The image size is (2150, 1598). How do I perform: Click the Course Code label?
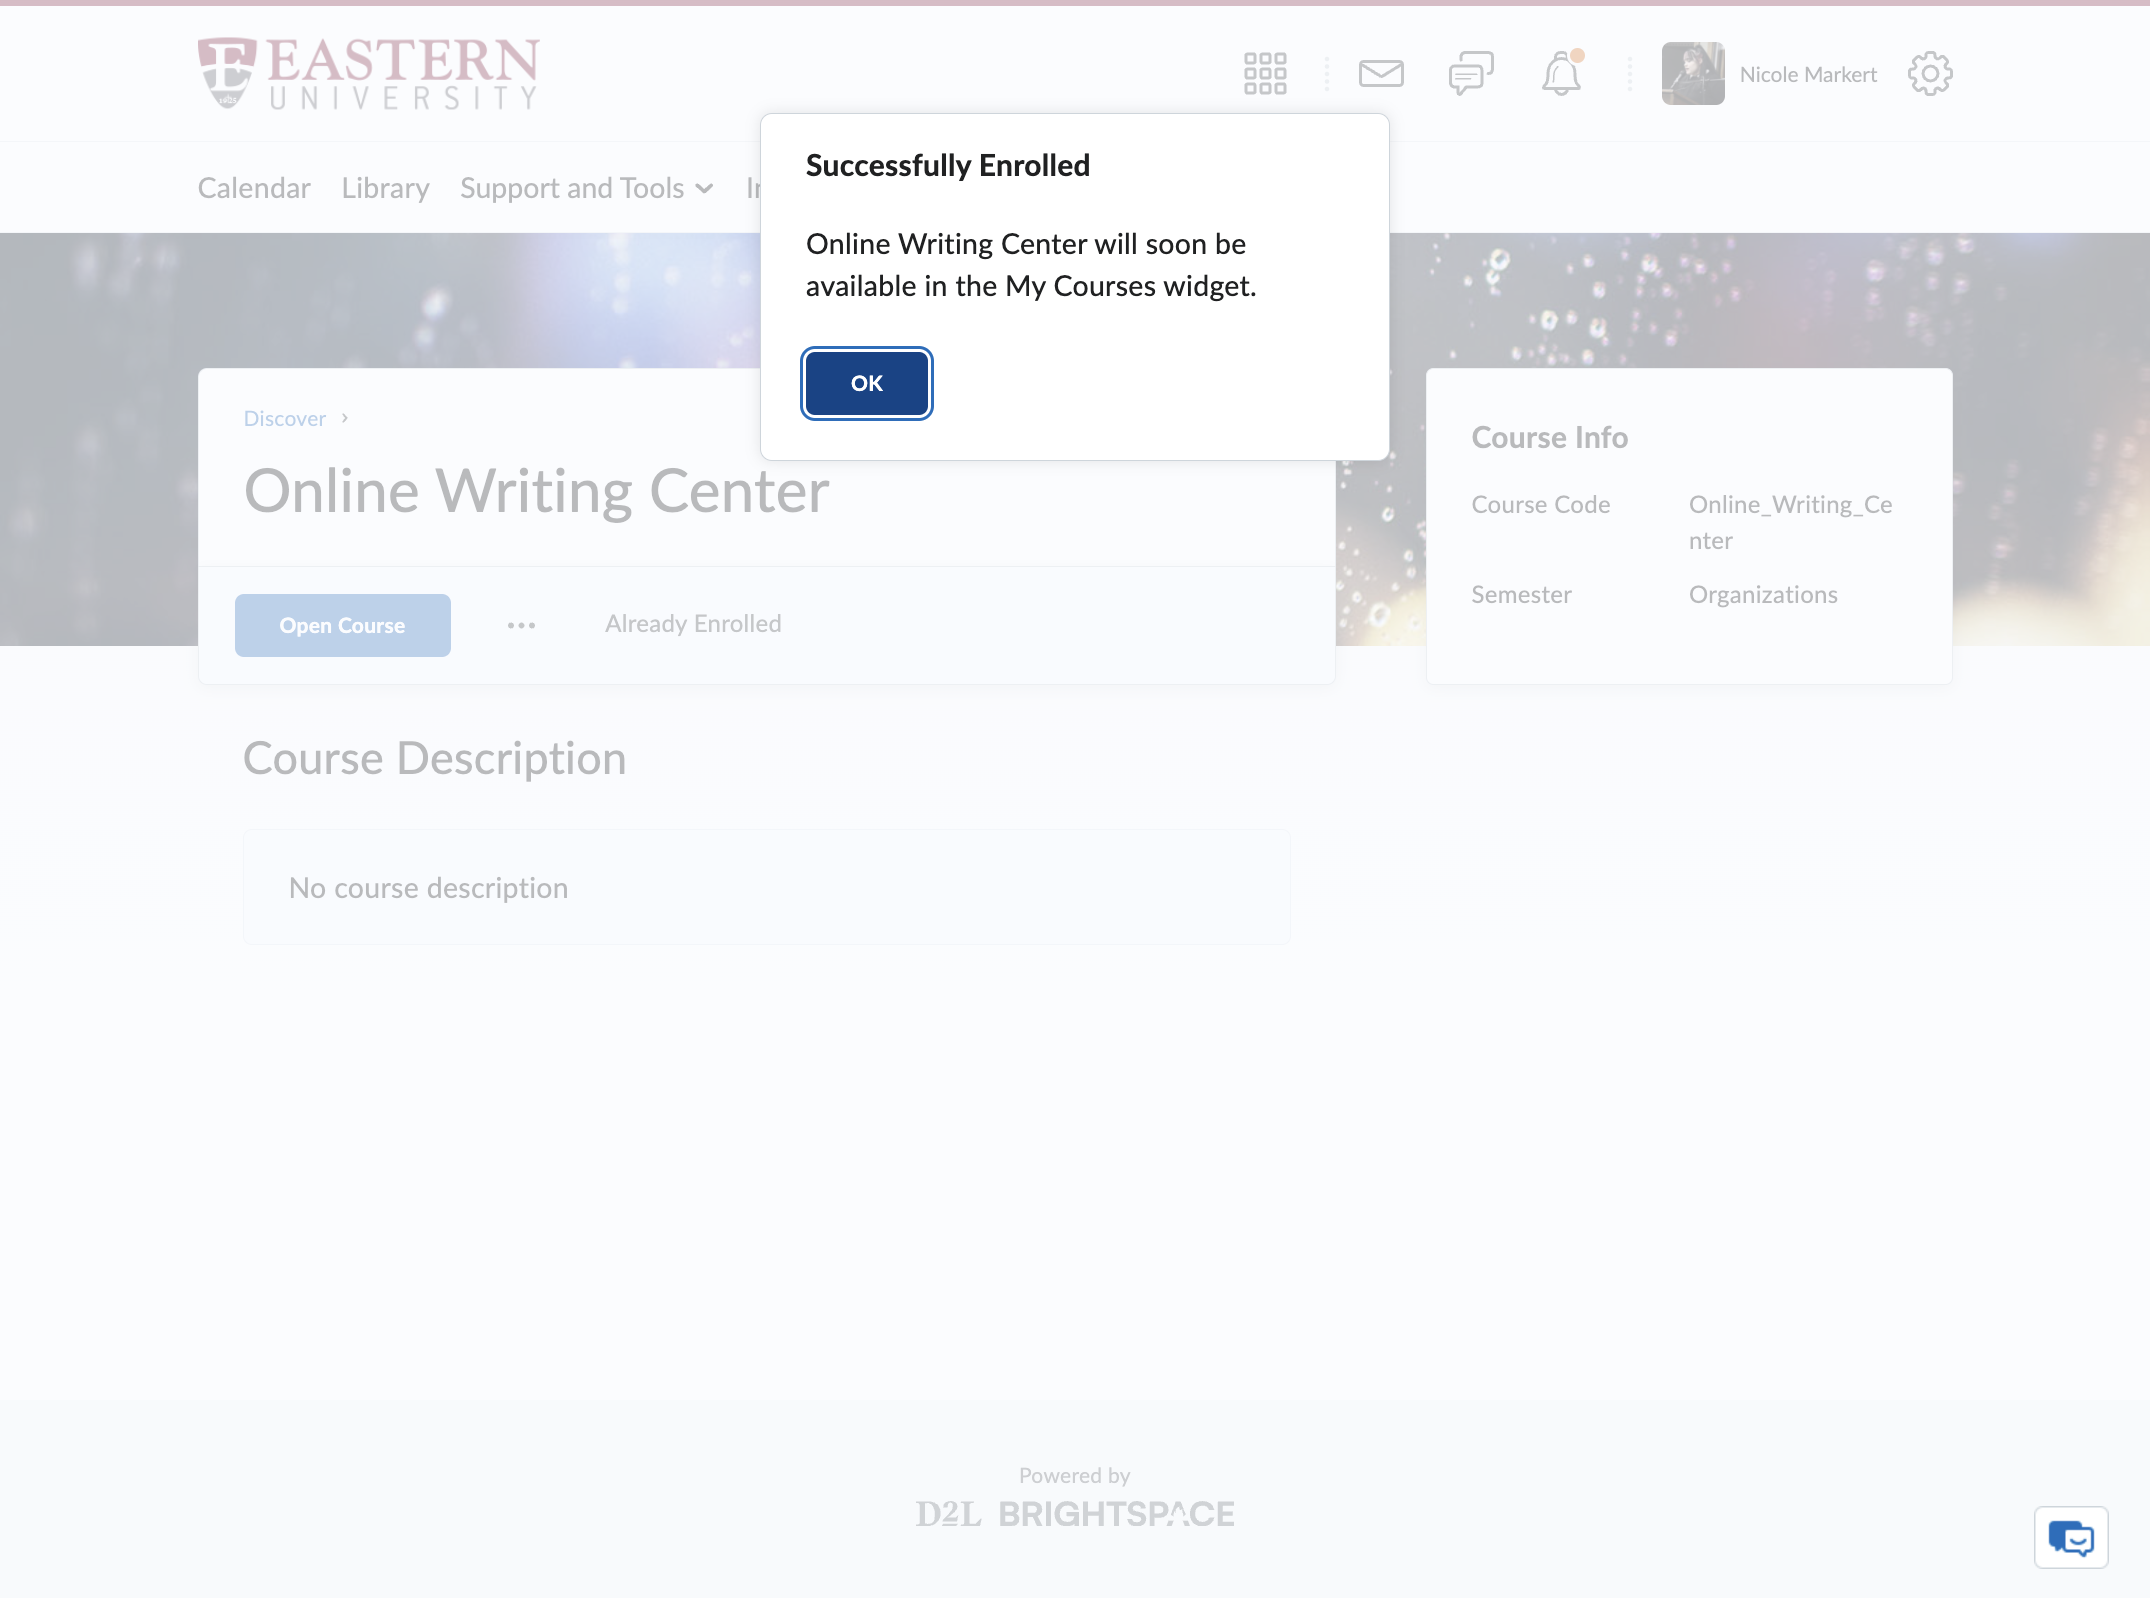click(x=1540, y=505)
